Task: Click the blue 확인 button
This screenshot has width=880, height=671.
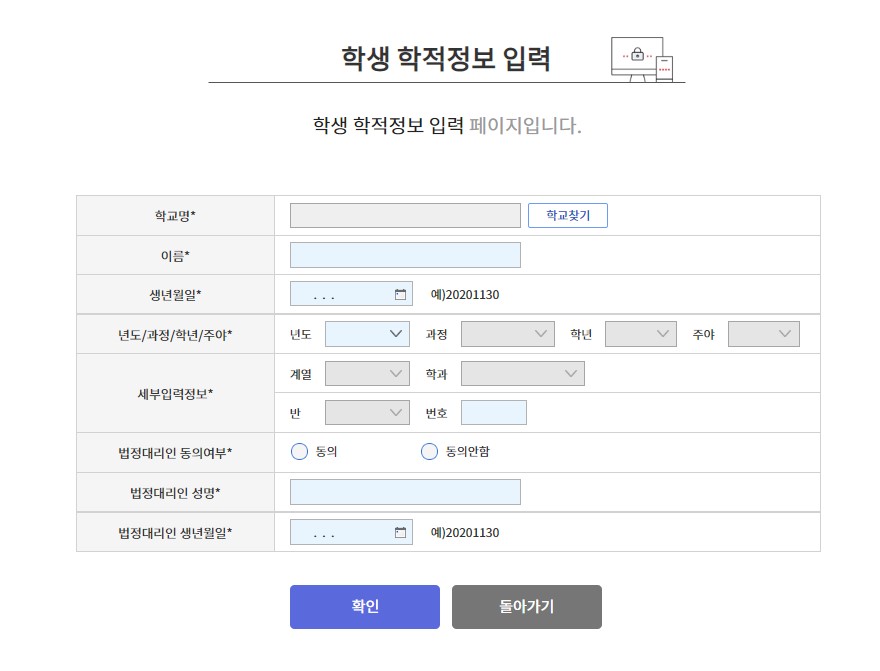Action: 364,607
